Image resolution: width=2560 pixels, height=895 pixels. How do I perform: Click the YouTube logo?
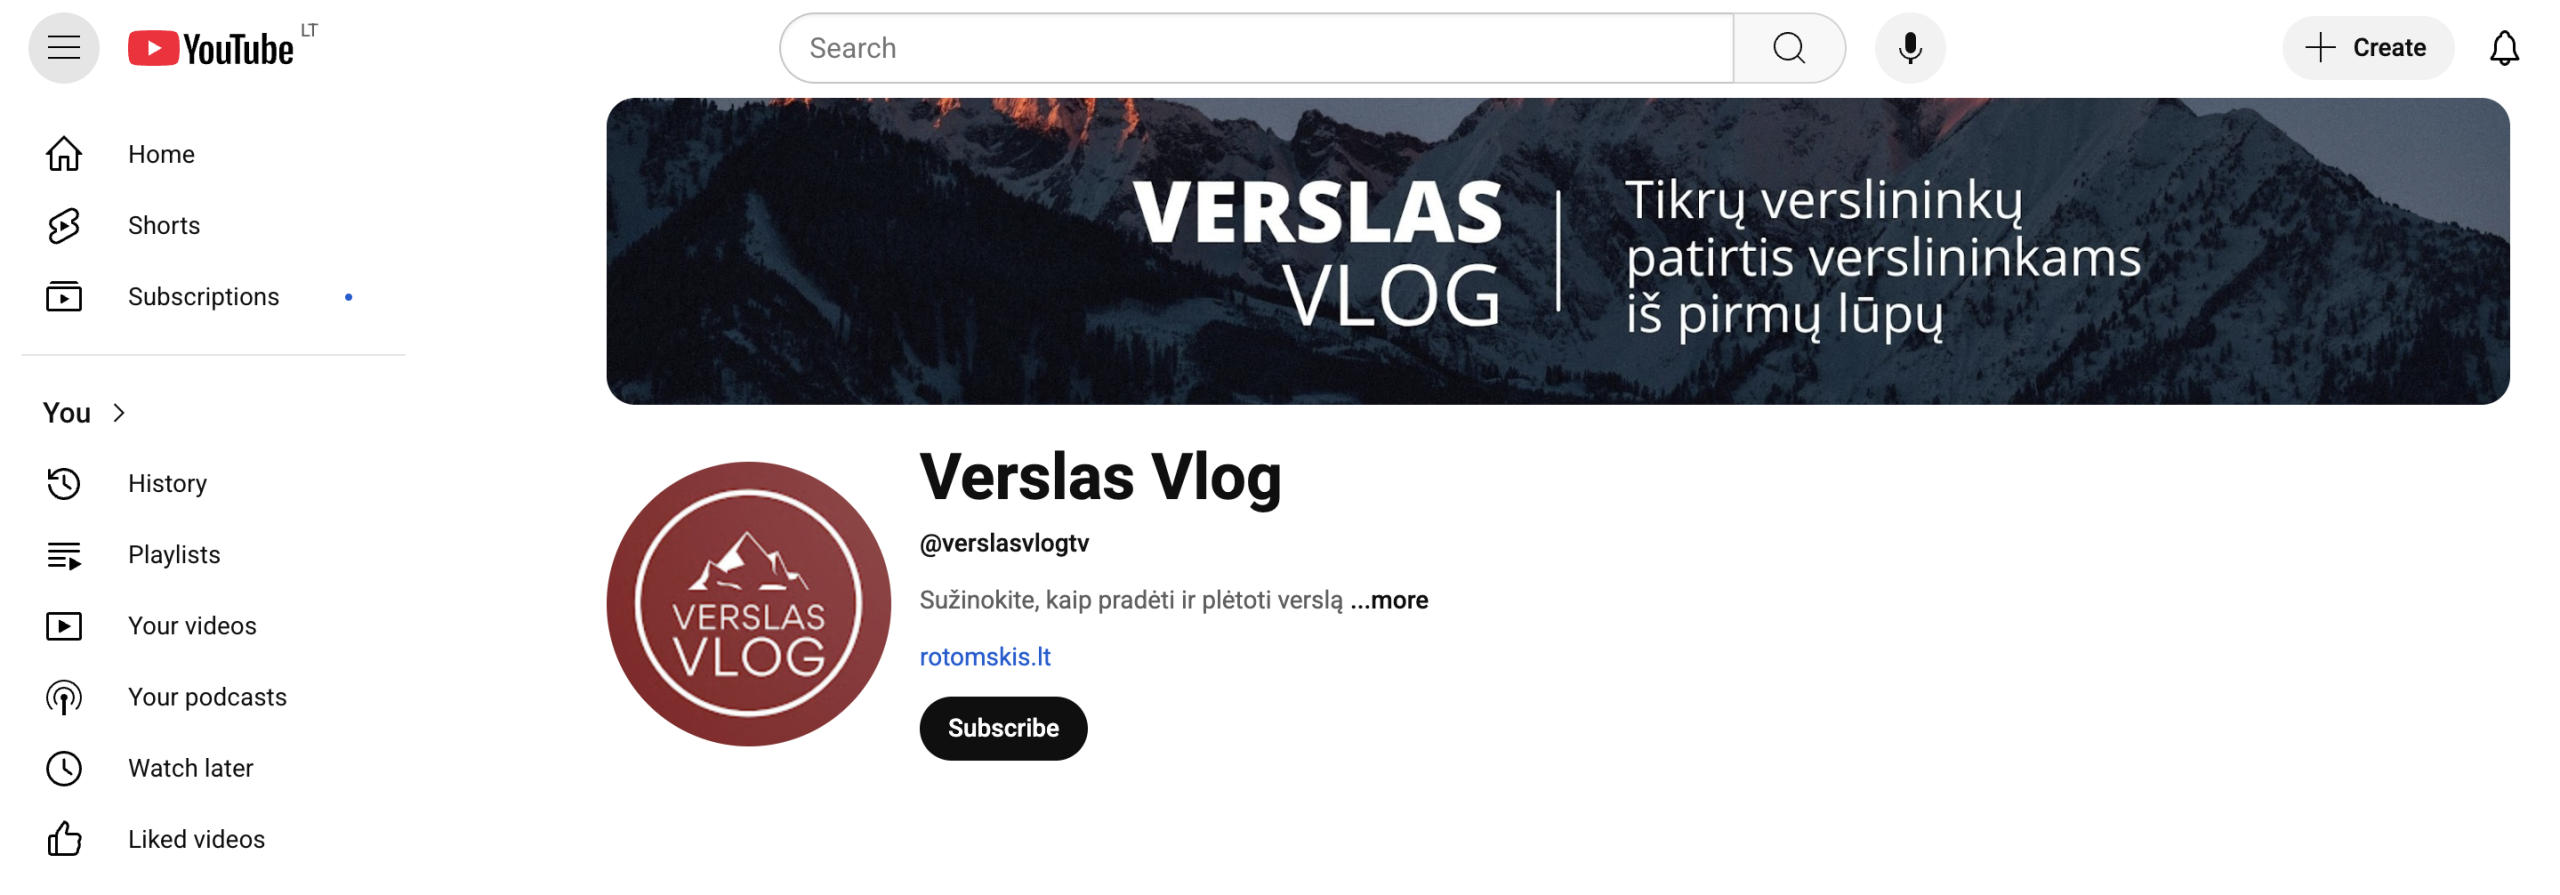(x=211, y=48)
